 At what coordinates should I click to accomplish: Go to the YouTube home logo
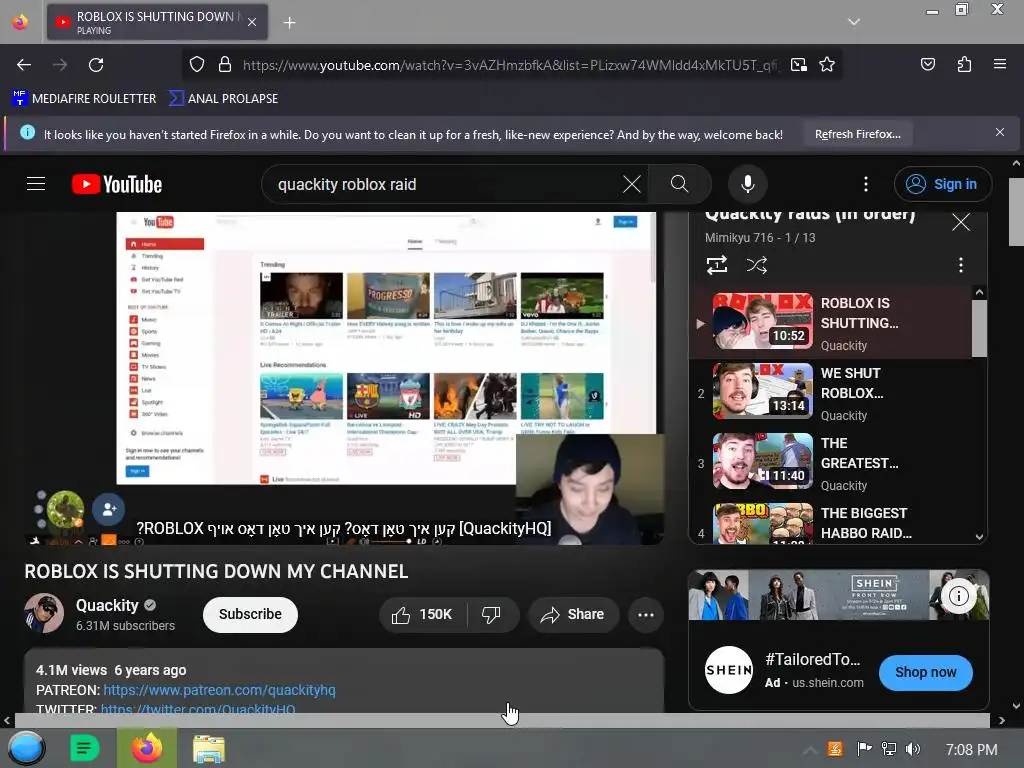117,184
